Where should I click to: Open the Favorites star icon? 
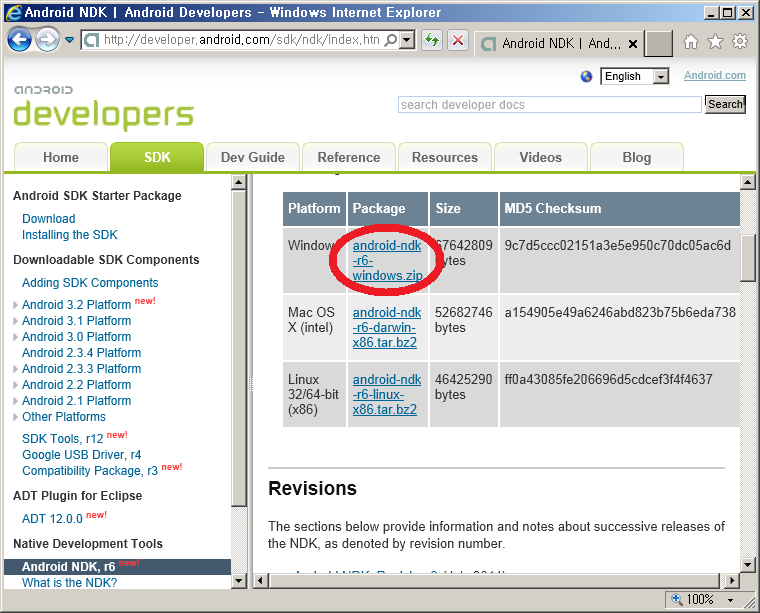point(715,42)
